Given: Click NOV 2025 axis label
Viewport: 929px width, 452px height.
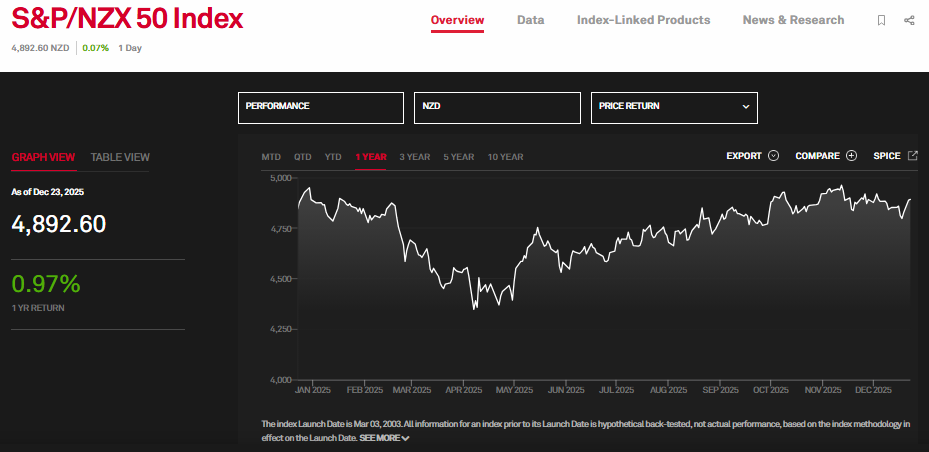Looking at the screenshot, I should [x=822, y=390].
